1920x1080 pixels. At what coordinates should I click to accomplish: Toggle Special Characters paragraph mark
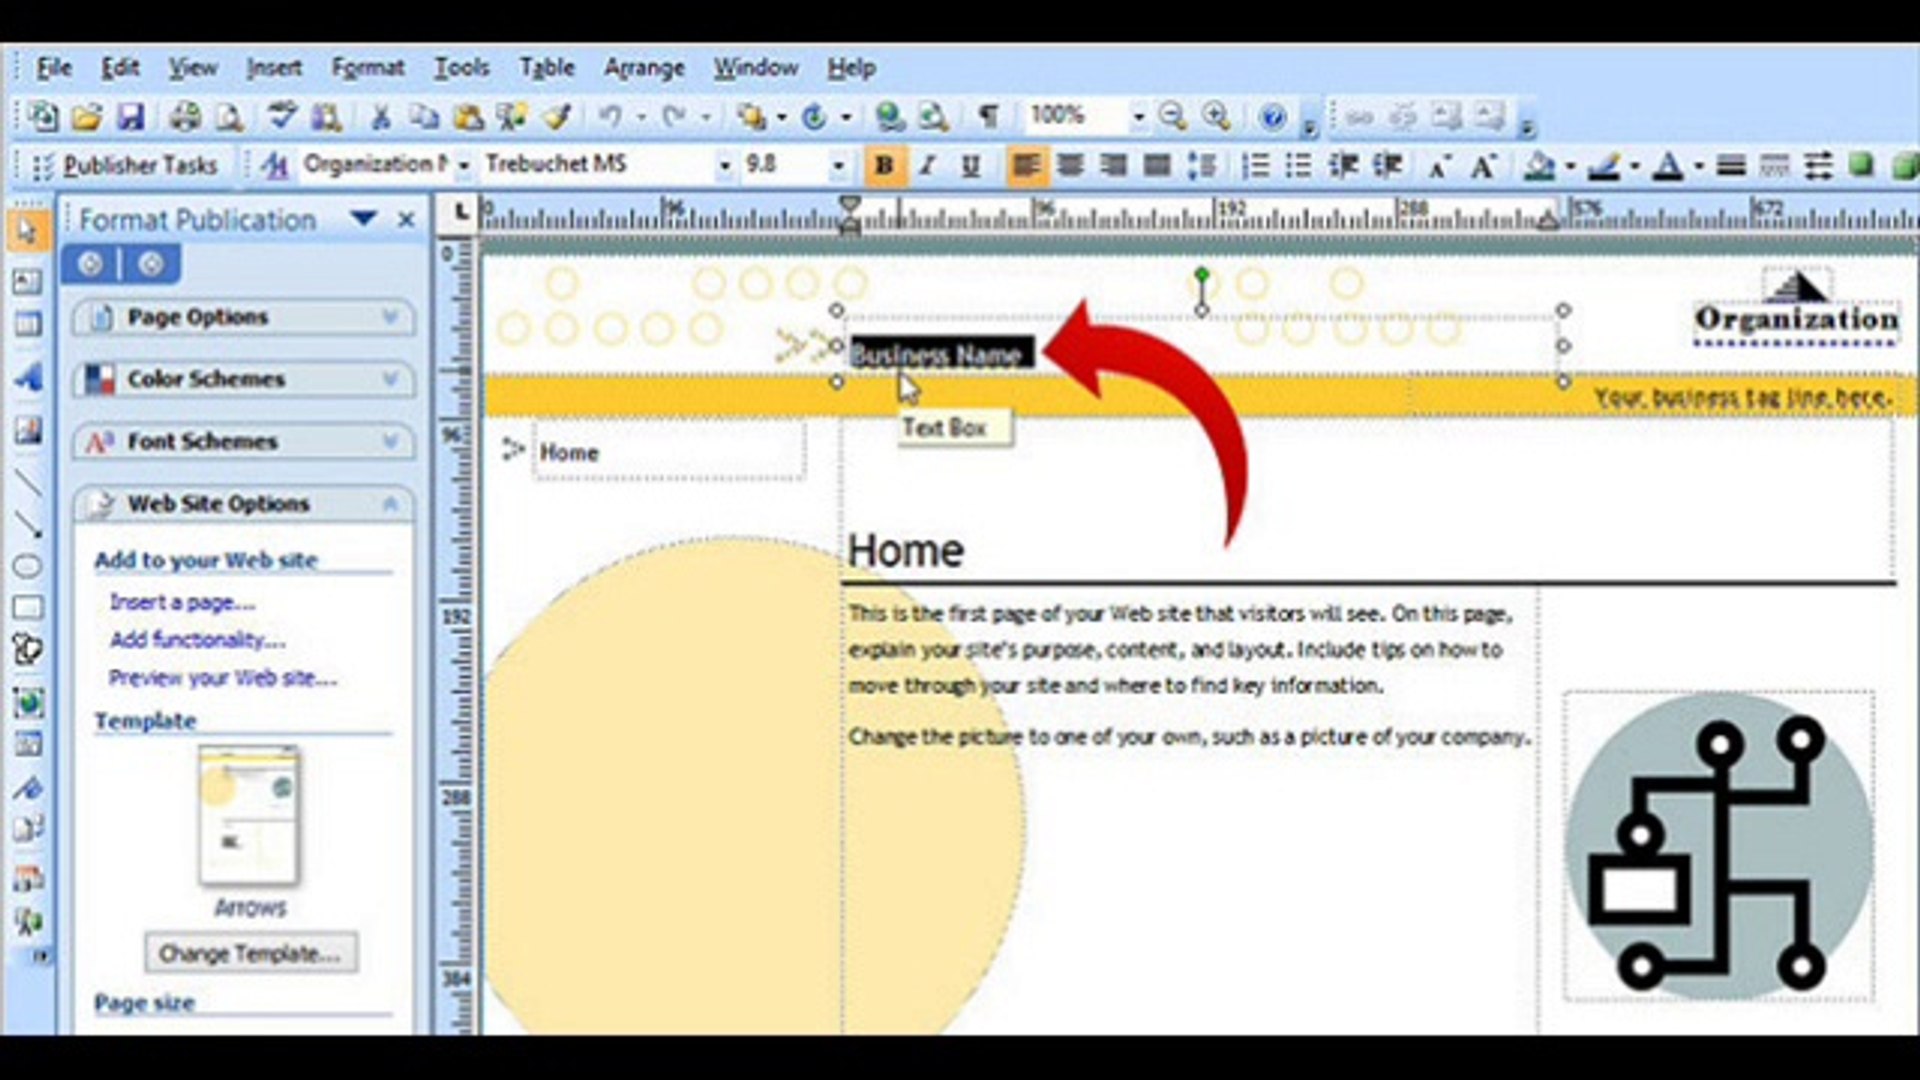click(x=988, y=117)
